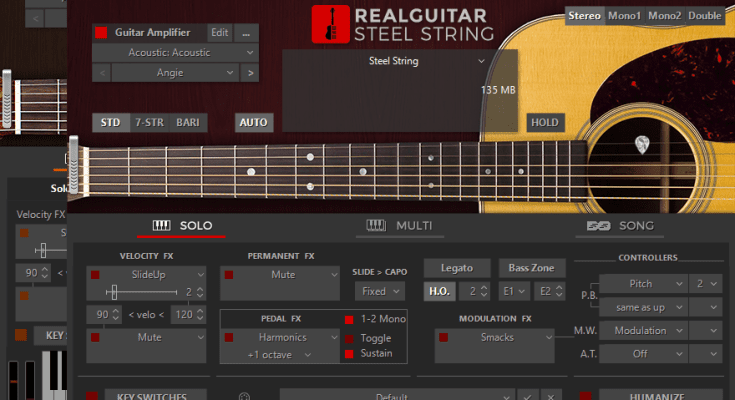Go to previous amp preset arrow
The height and width of the screenshot is (400, 735).
(101, 72)
